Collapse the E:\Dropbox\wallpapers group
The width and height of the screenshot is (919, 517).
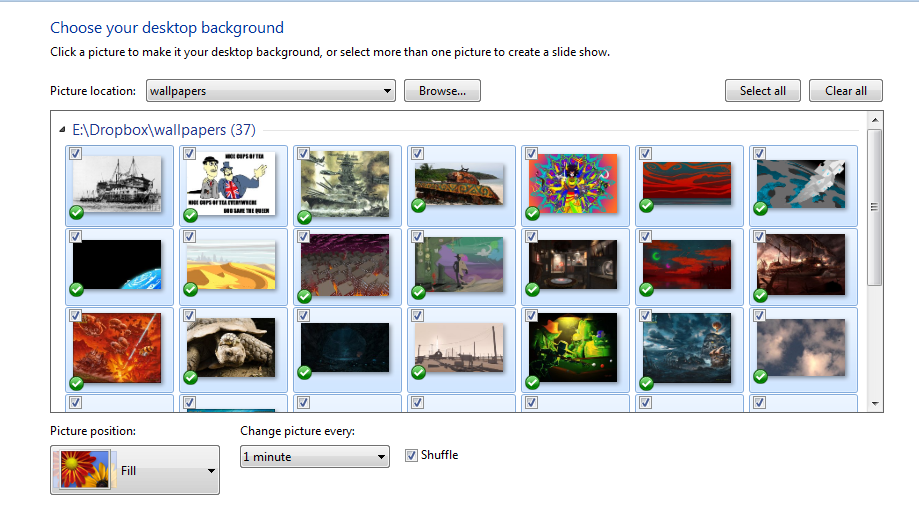click(63, 130)
